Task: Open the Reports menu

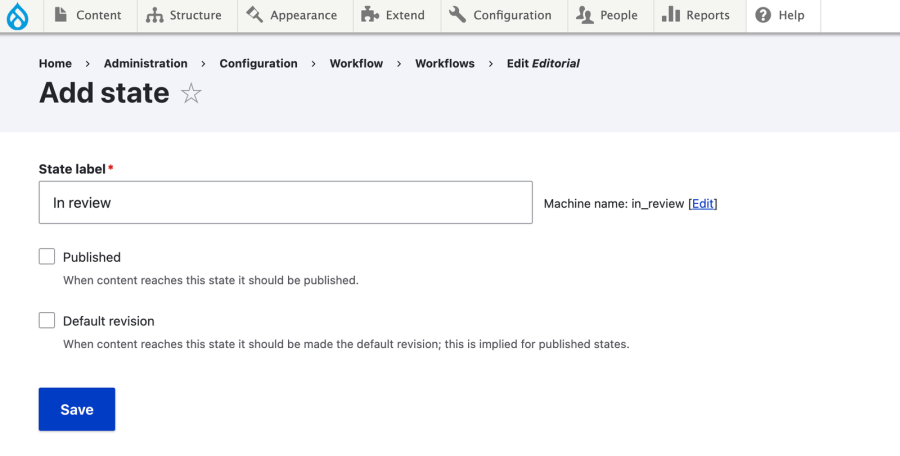Action: click(700, 16)
